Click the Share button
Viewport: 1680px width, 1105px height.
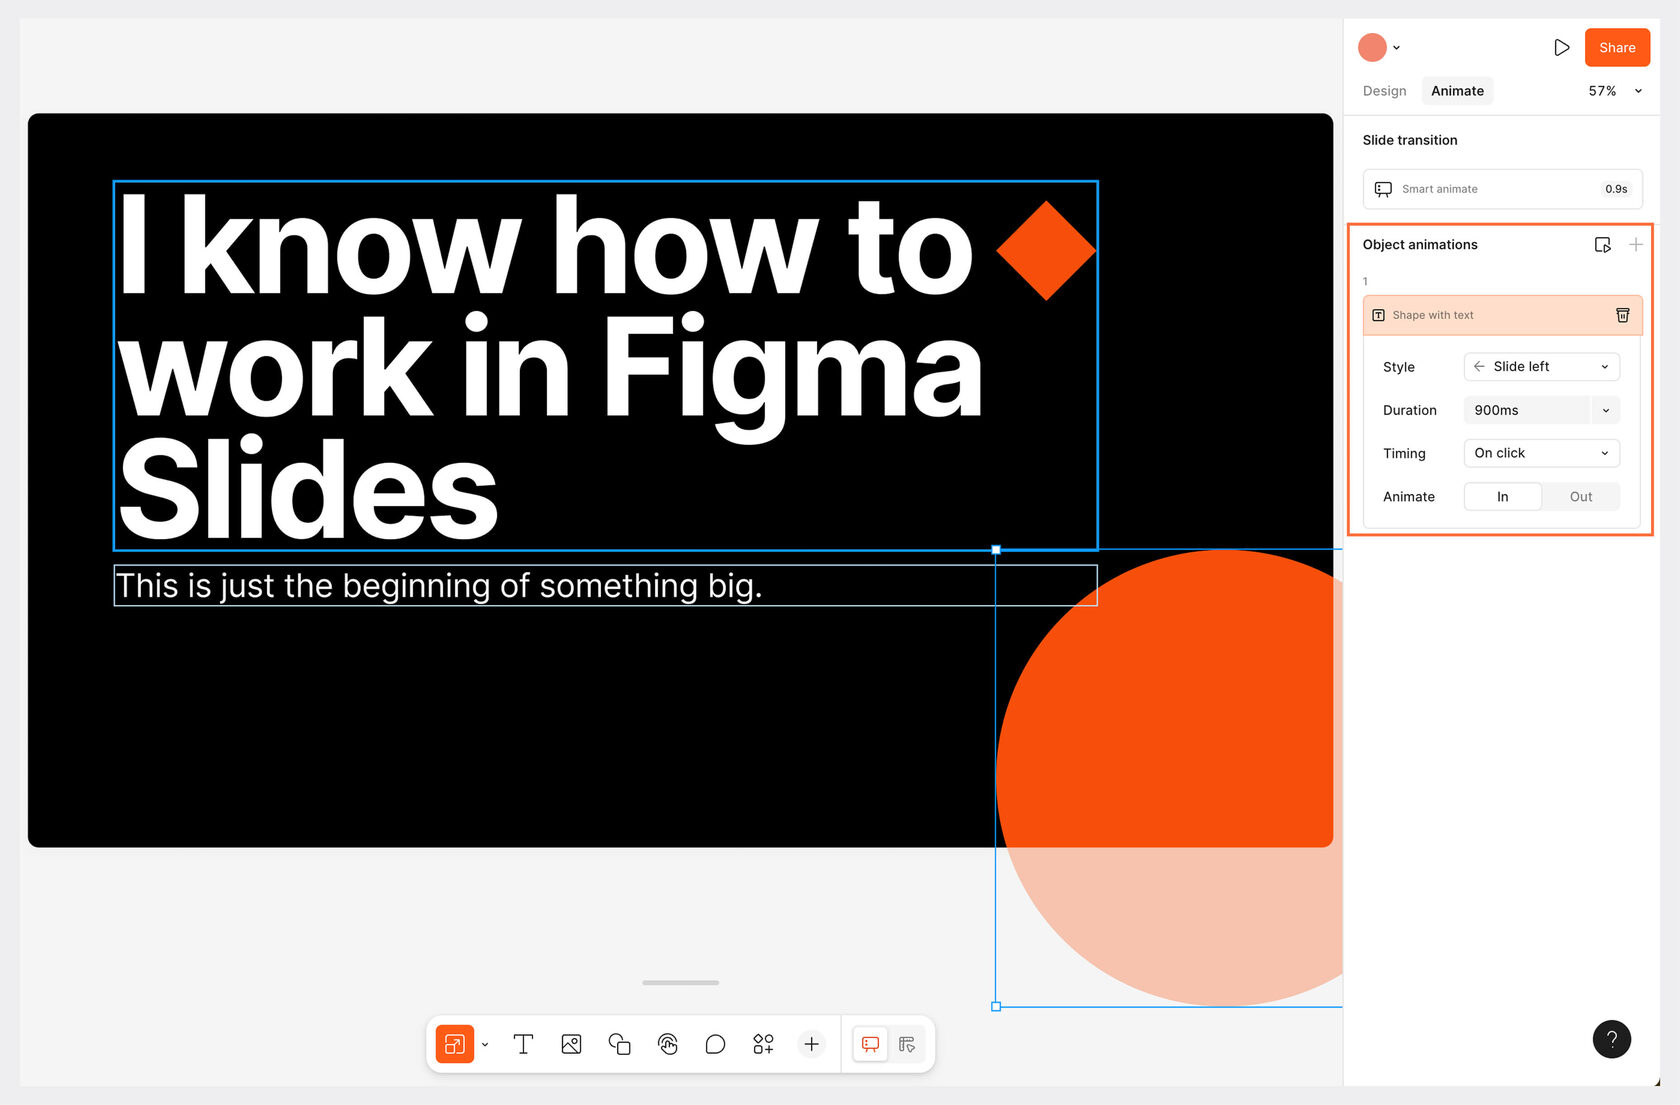[1617, 47]
